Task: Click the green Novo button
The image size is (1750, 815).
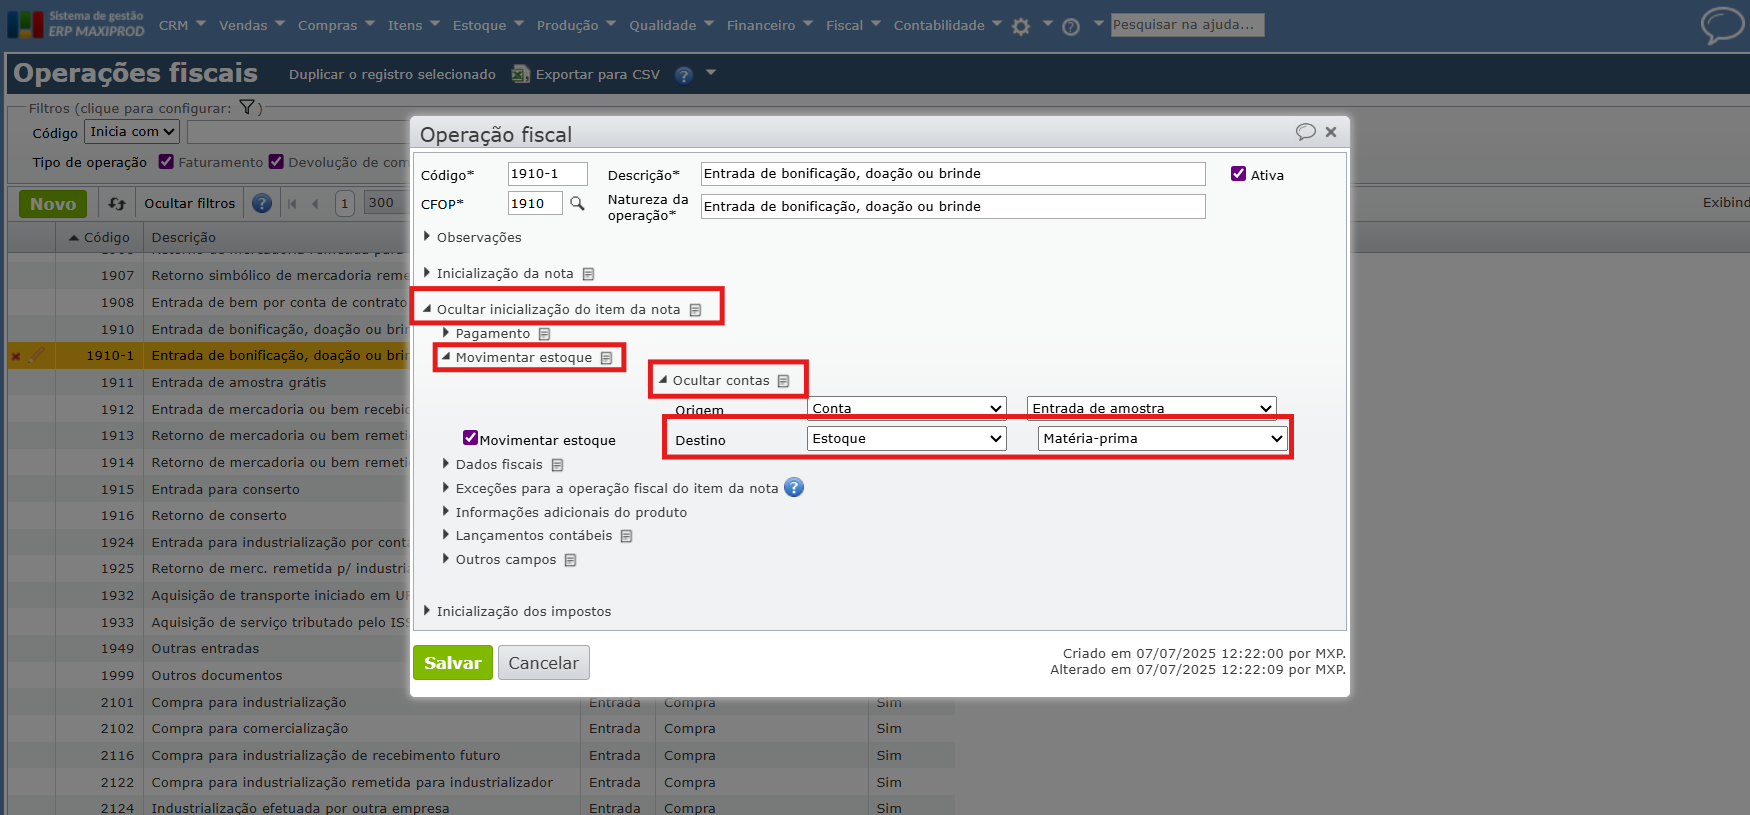Action: coord(53,204)
